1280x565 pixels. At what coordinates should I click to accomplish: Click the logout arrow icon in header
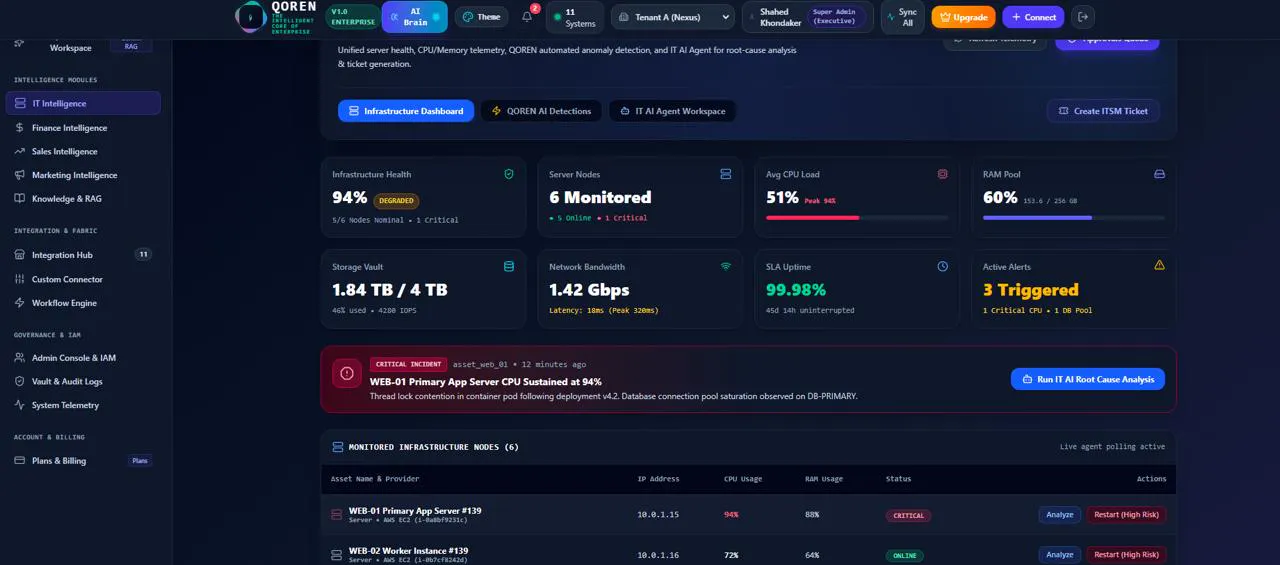tap(1083, 17)
